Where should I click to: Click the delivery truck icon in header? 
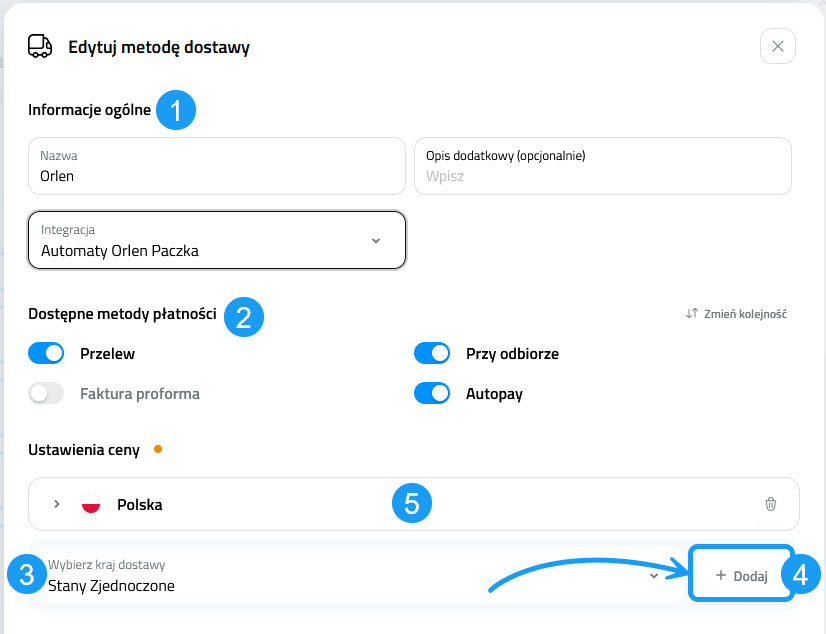[40, 47]
